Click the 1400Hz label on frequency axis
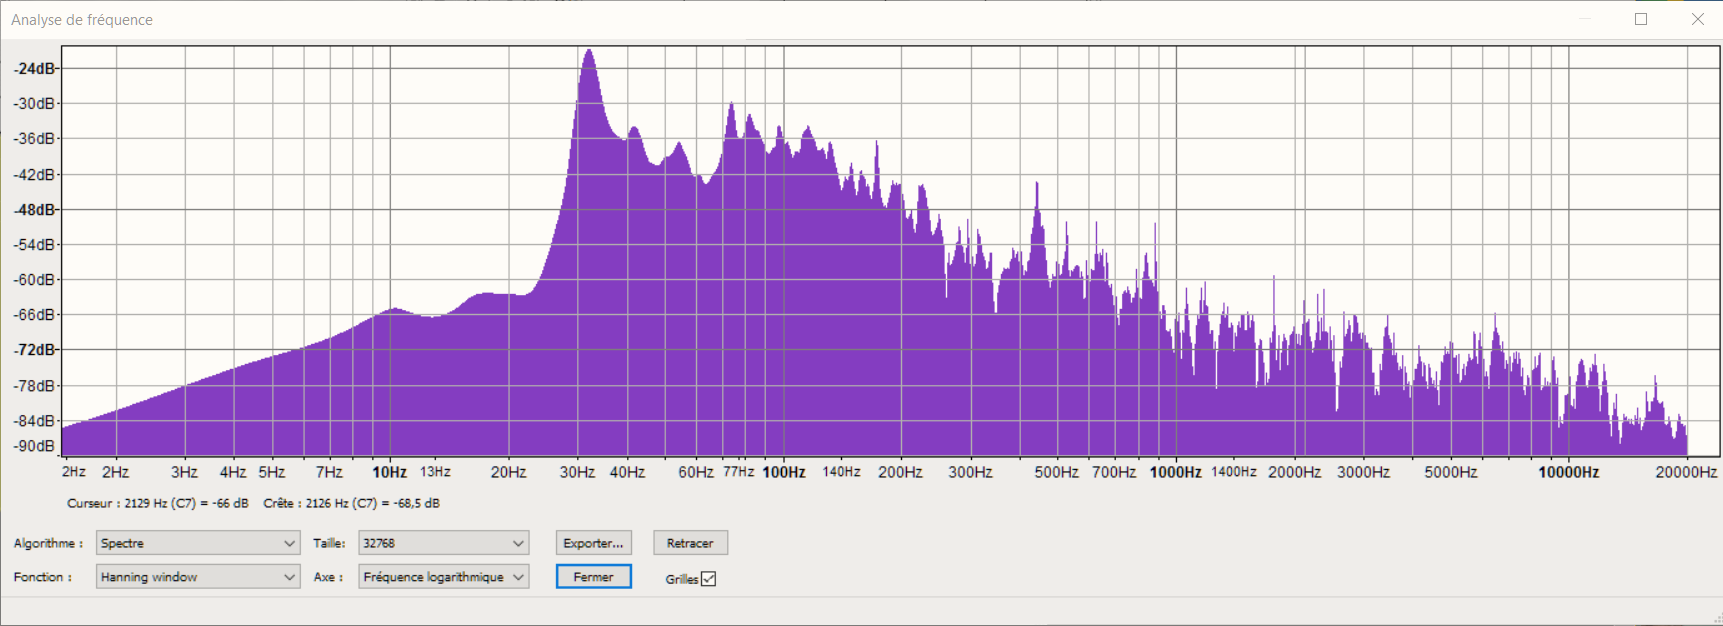 coord(1233,472)
